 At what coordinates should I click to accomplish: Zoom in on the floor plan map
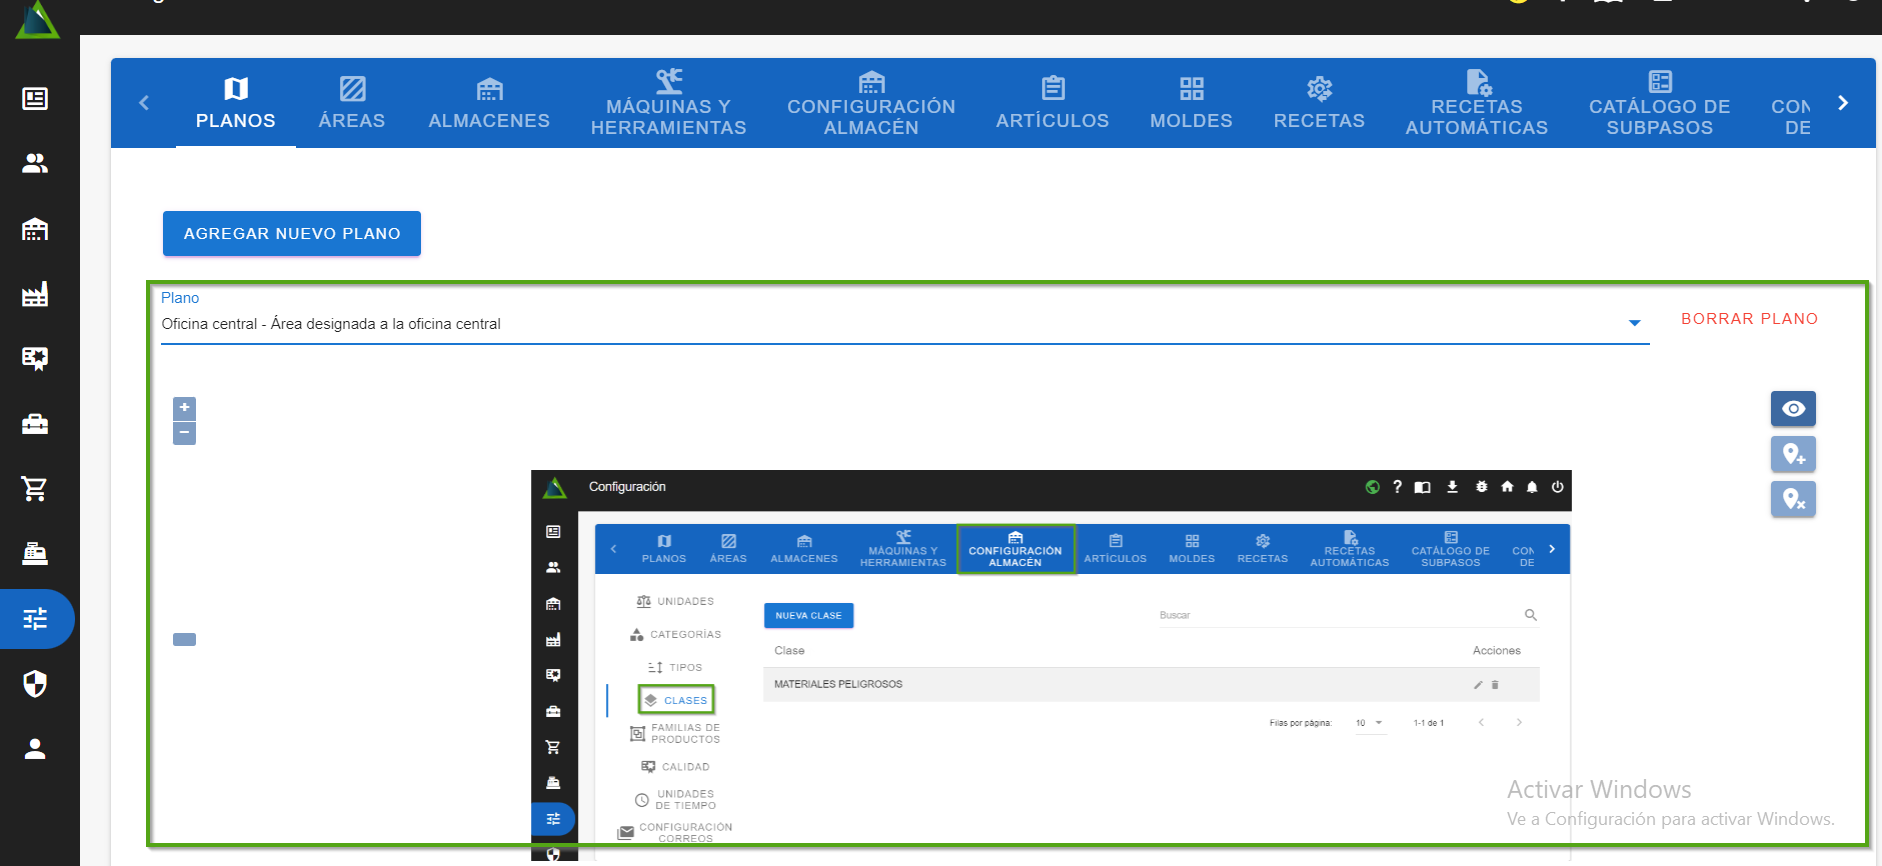click(x=184, y=408)
